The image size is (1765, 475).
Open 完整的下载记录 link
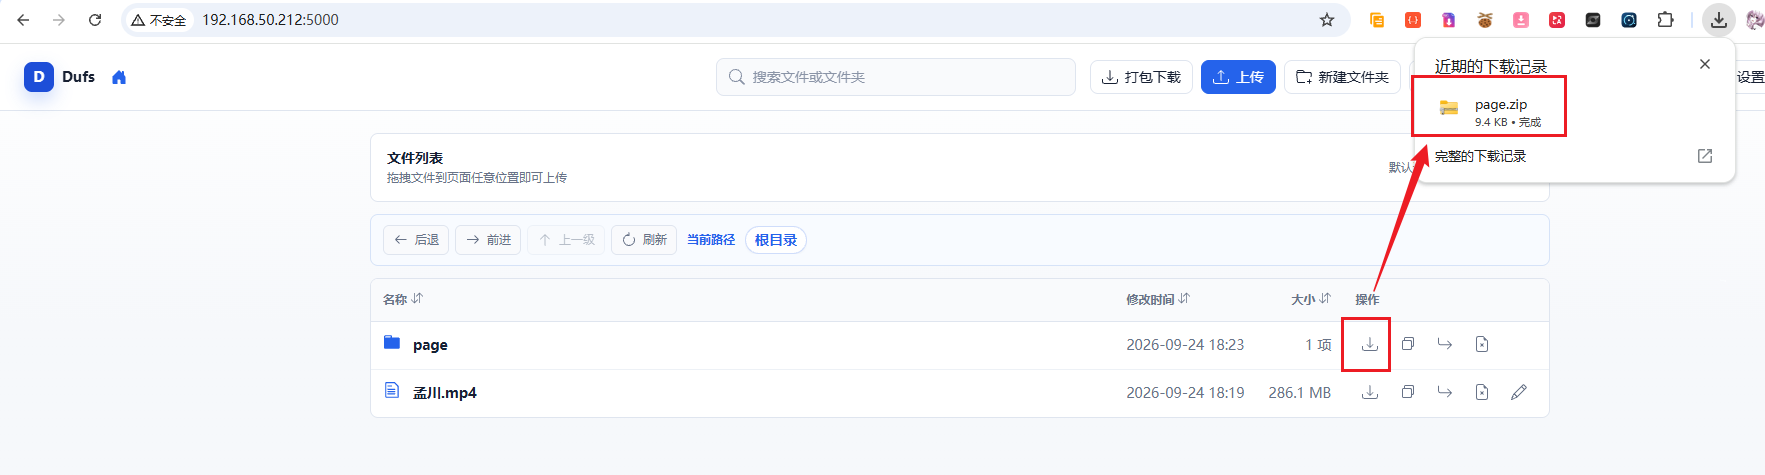pos(1480,156)
